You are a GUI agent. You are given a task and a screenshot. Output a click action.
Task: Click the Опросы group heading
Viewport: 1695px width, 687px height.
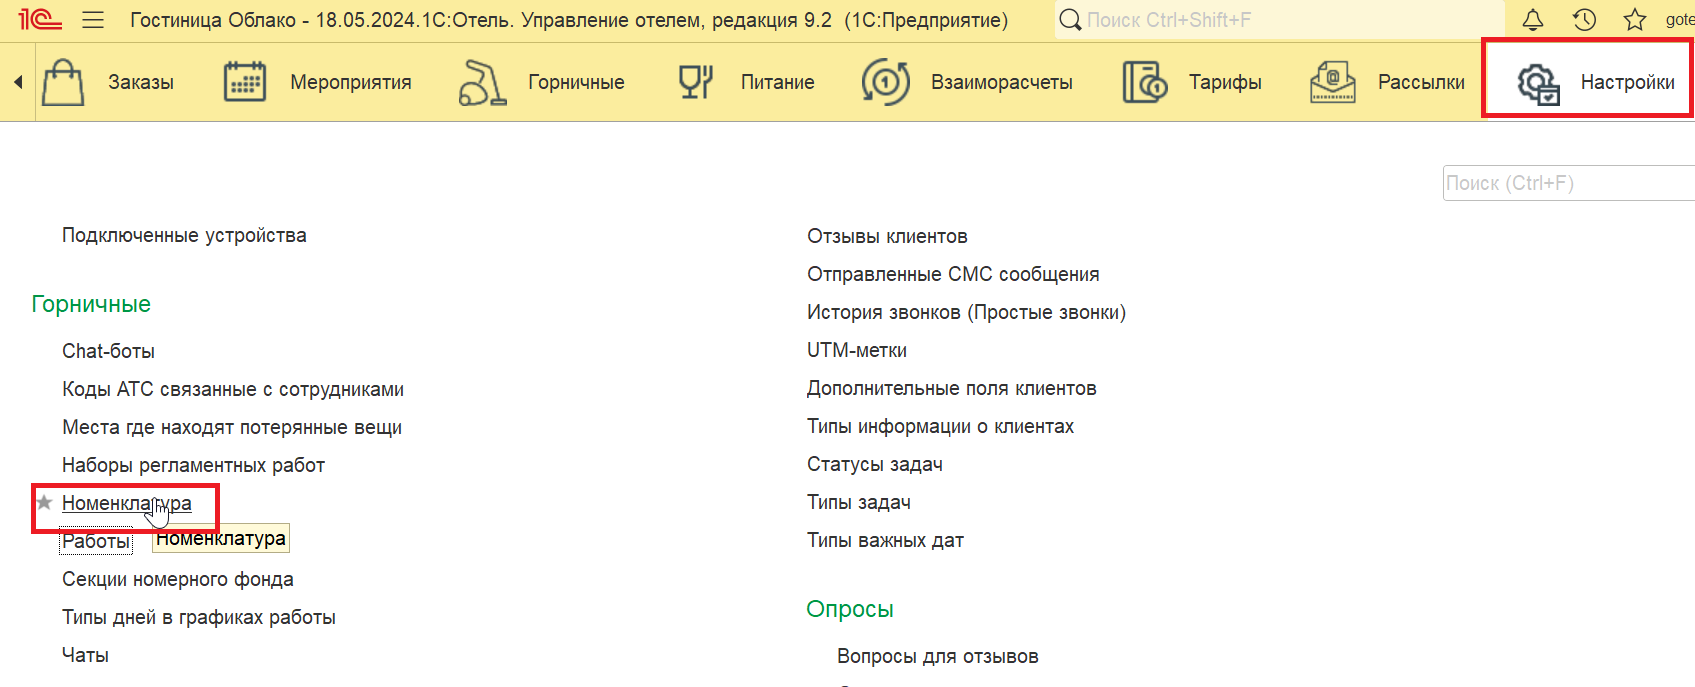click(x=850, y=609)
